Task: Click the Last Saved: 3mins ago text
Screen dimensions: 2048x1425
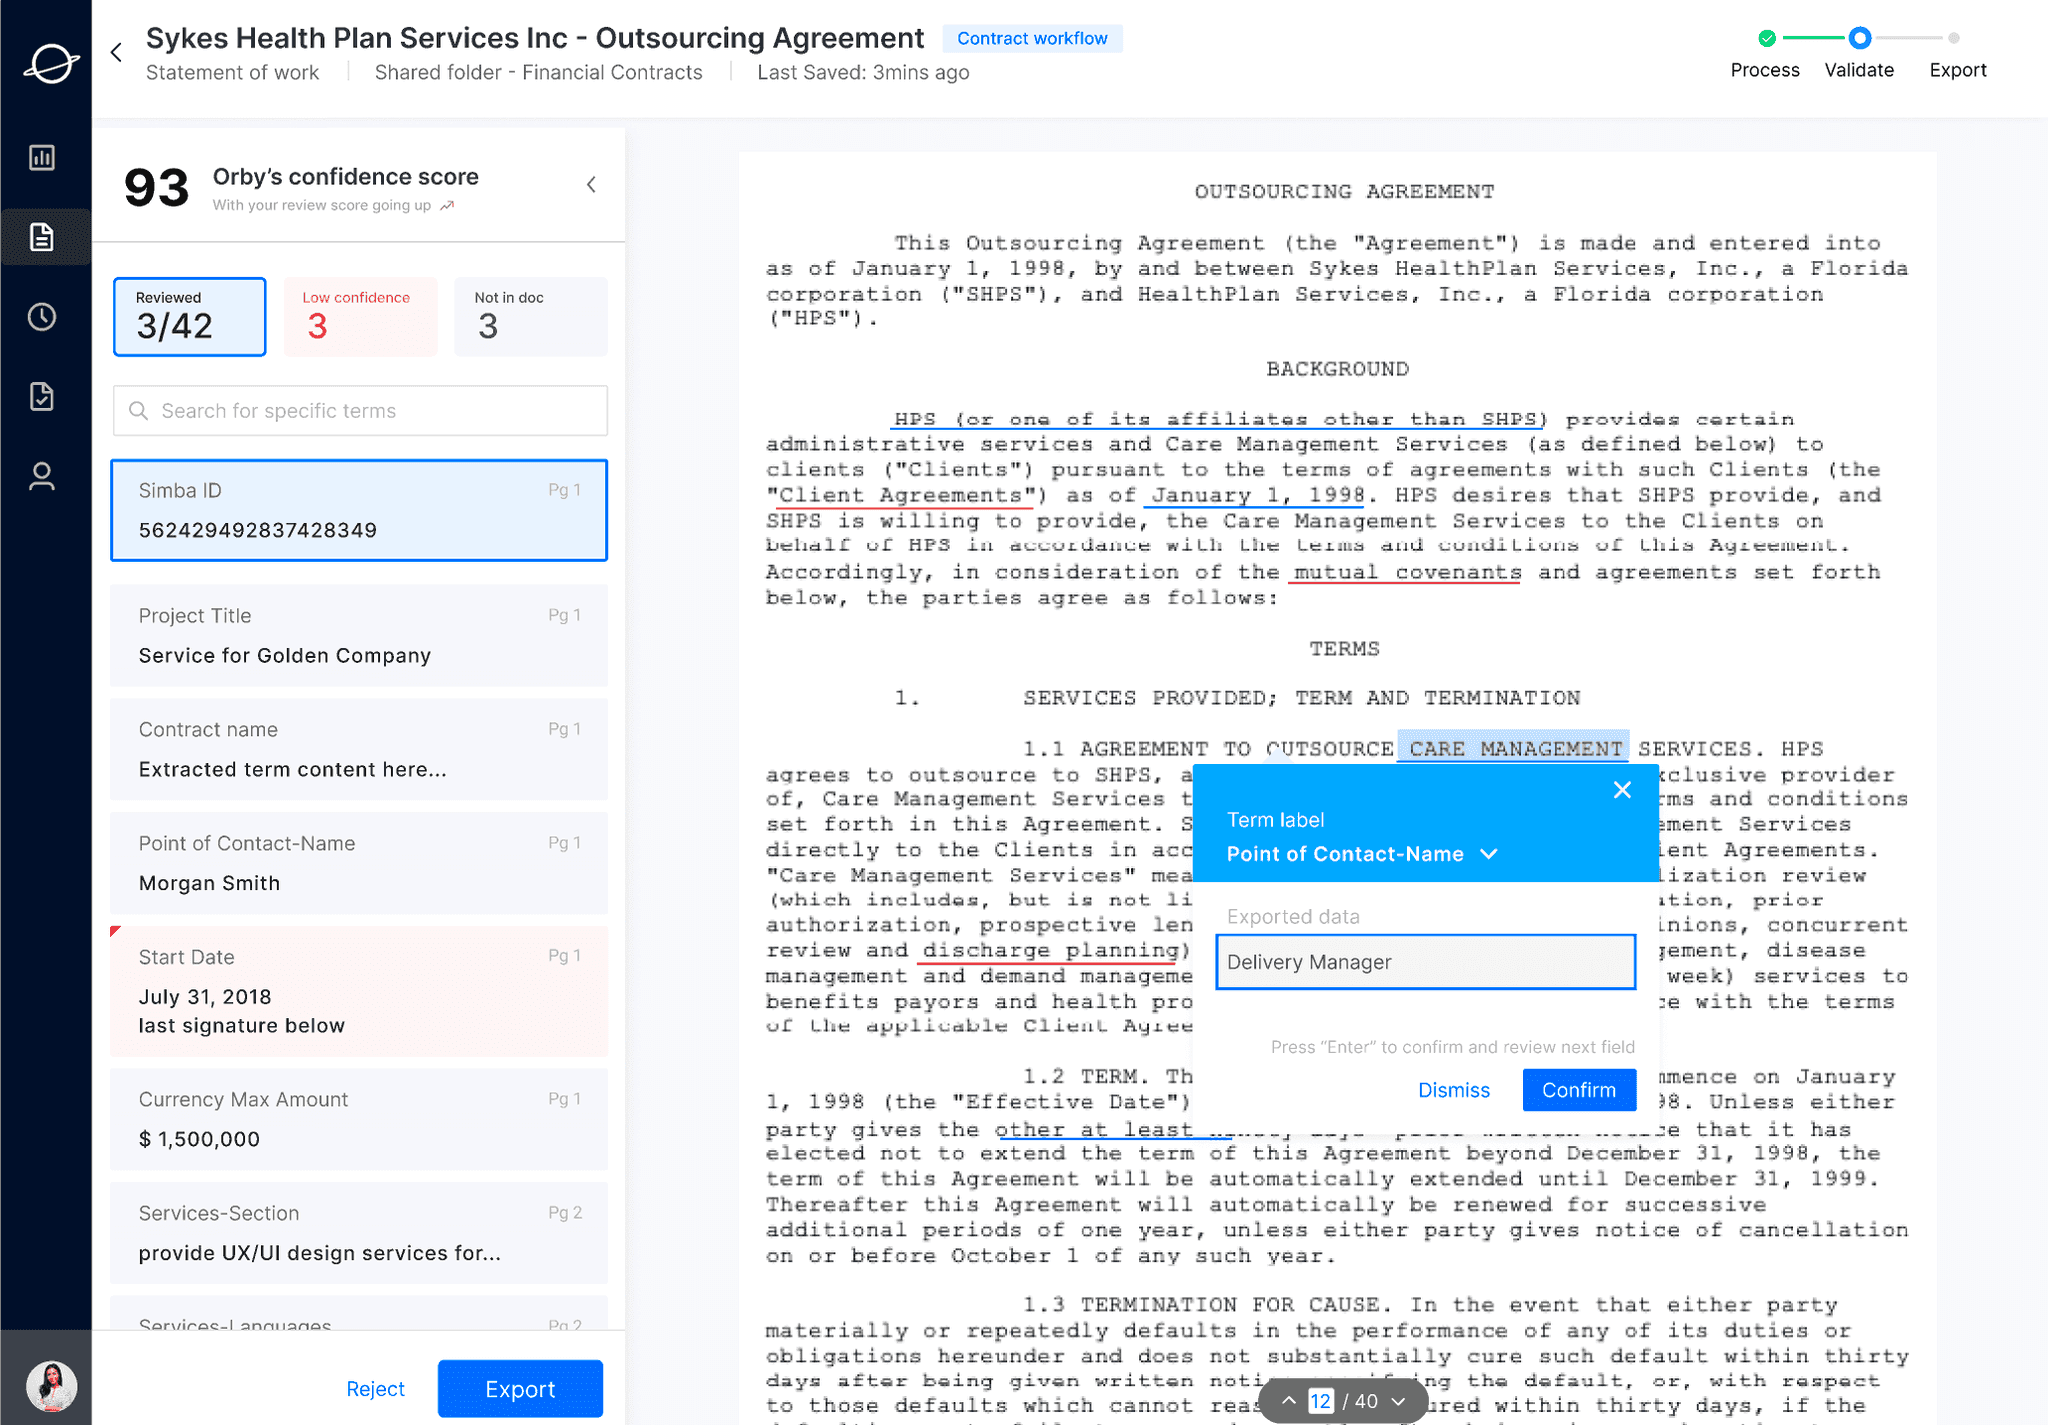Action: click(x=863, y=72)
